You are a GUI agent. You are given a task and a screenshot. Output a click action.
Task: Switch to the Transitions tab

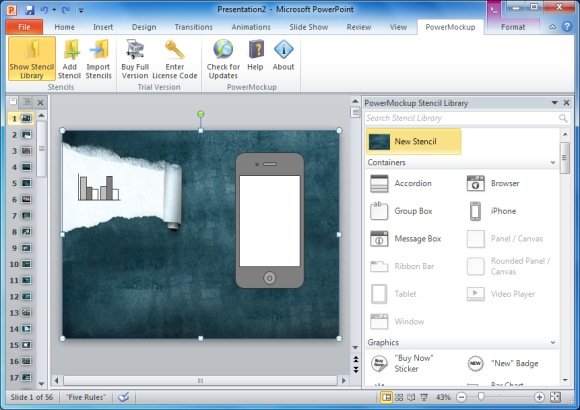[x=193, y=27]
